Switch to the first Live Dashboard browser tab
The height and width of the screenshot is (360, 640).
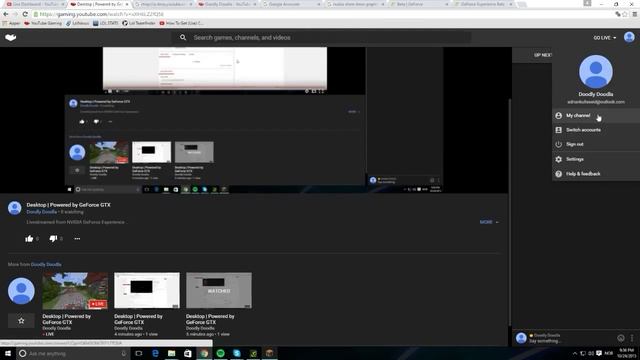[x=35, y=4]
